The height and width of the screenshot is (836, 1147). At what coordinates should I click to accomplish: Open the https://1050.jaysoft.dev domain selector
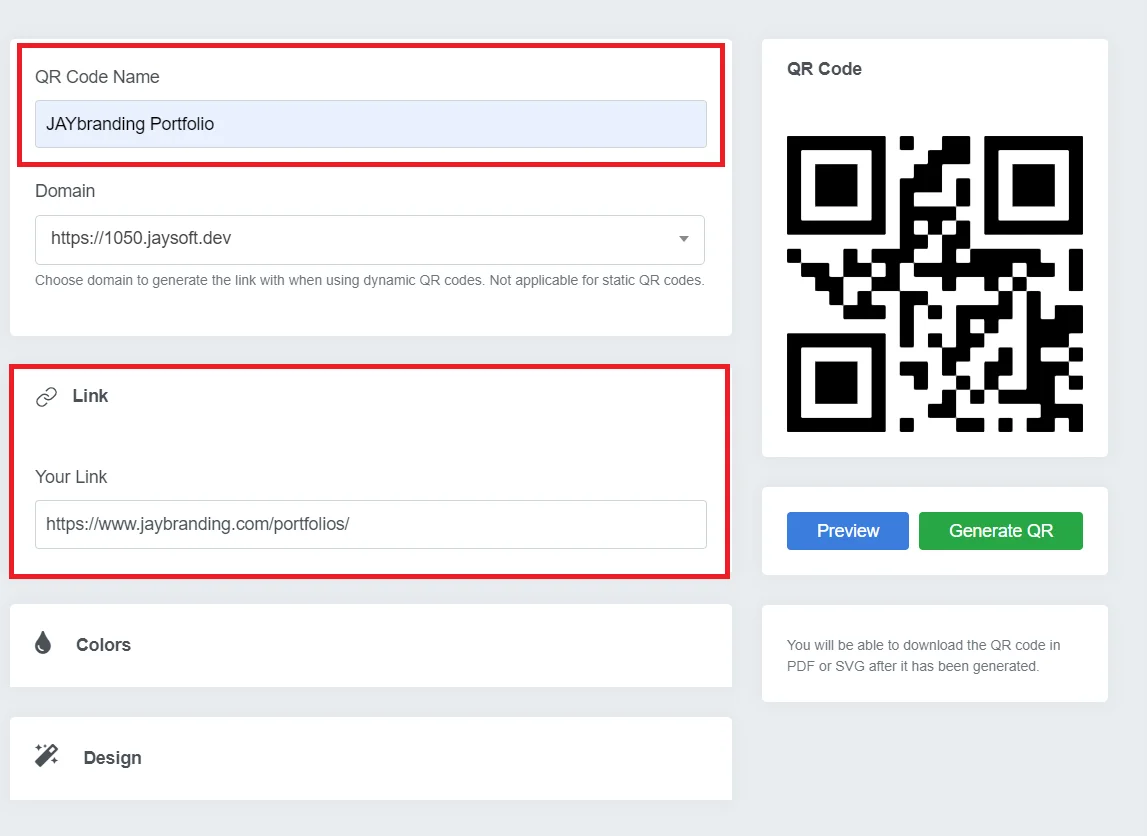coord(369,240)
